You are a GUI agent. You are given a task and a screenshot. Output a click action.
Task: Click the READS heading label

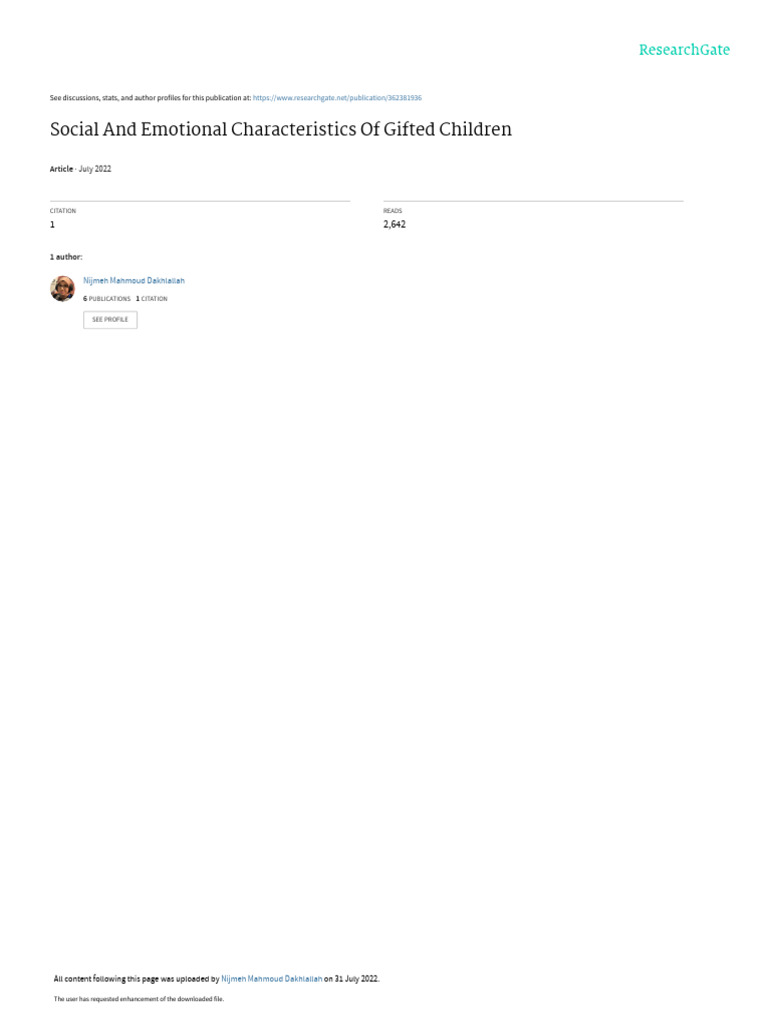[x=392, y=211]
